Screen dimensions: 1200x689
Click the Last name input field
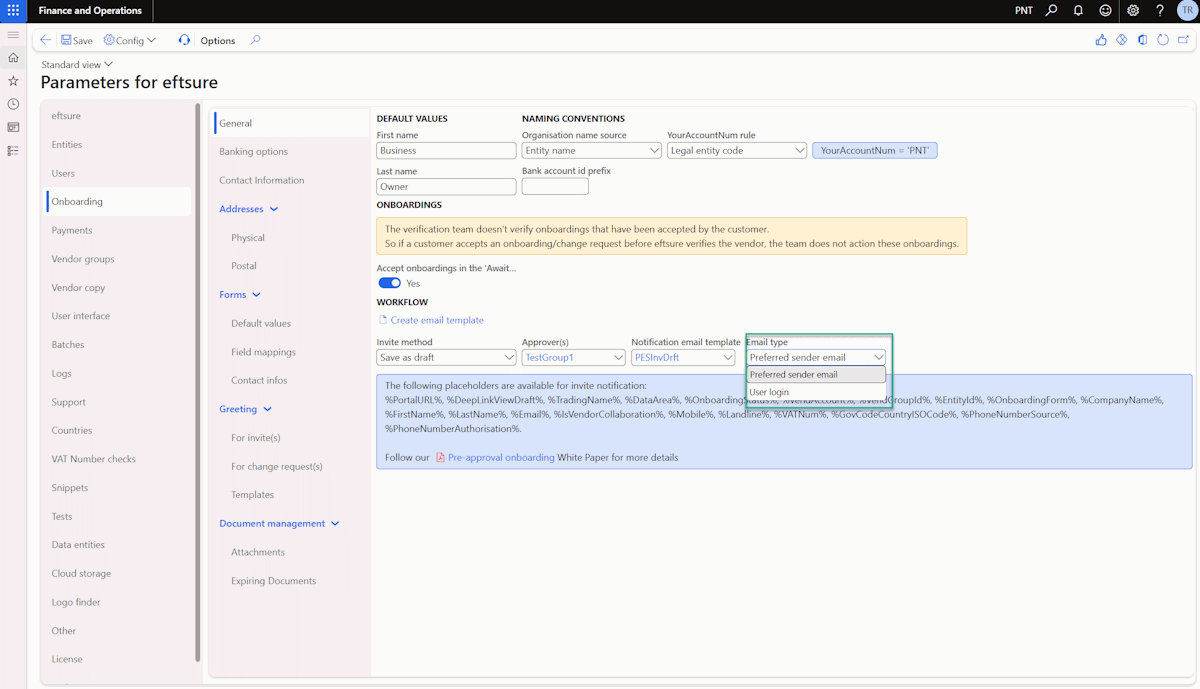[447, 187]
